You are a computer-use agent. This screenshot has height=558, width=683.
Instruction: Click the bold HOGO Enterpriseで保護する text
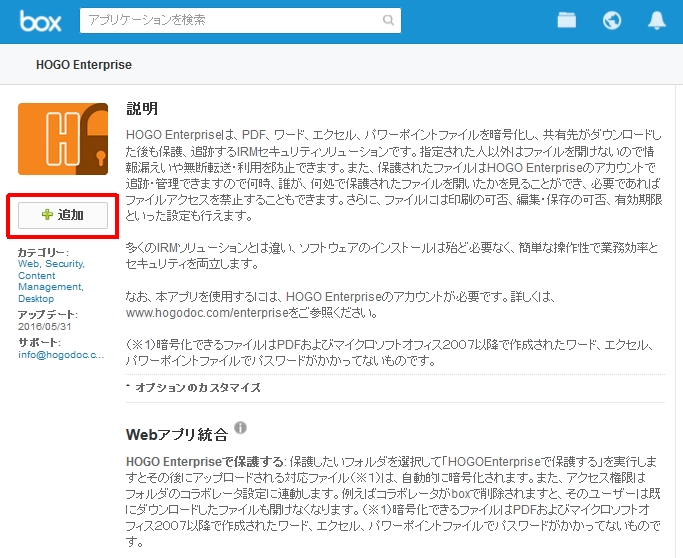tap(205, 461)
